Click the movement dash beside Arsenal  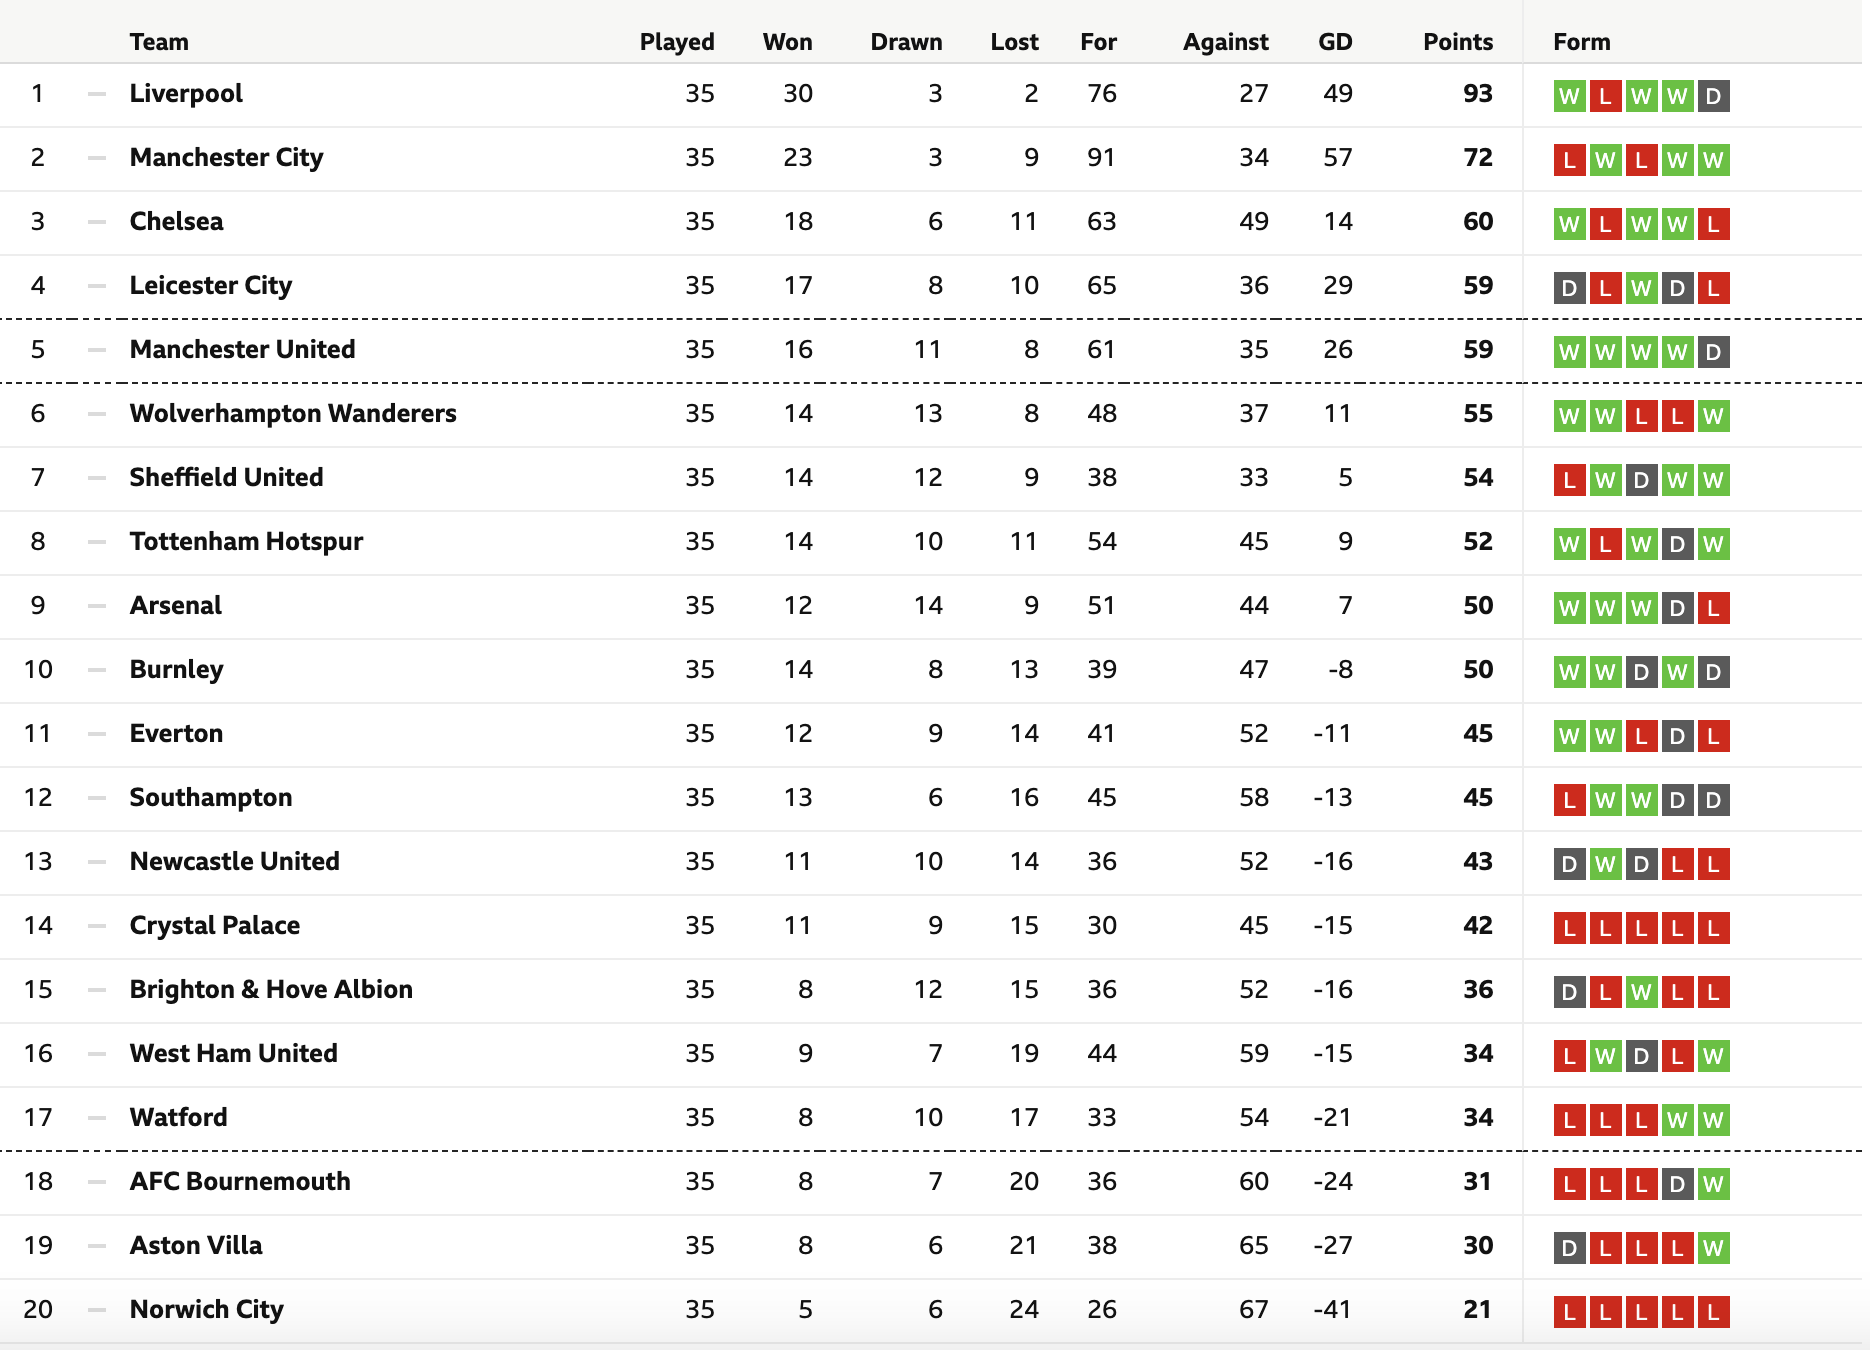[x=97, y=606]
